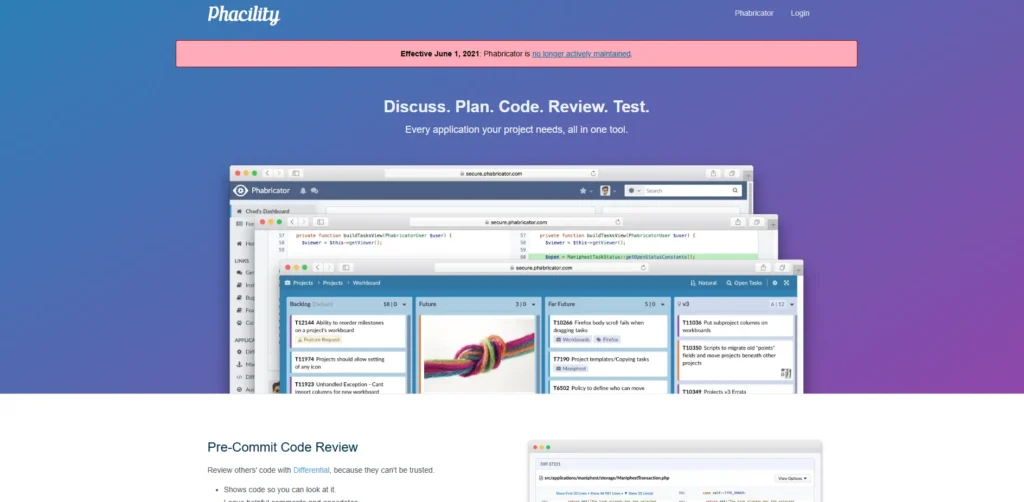Click the favorites star icon in Phabricator header
Viewport: 1024px width, 502px height.
tap(583, 191)
